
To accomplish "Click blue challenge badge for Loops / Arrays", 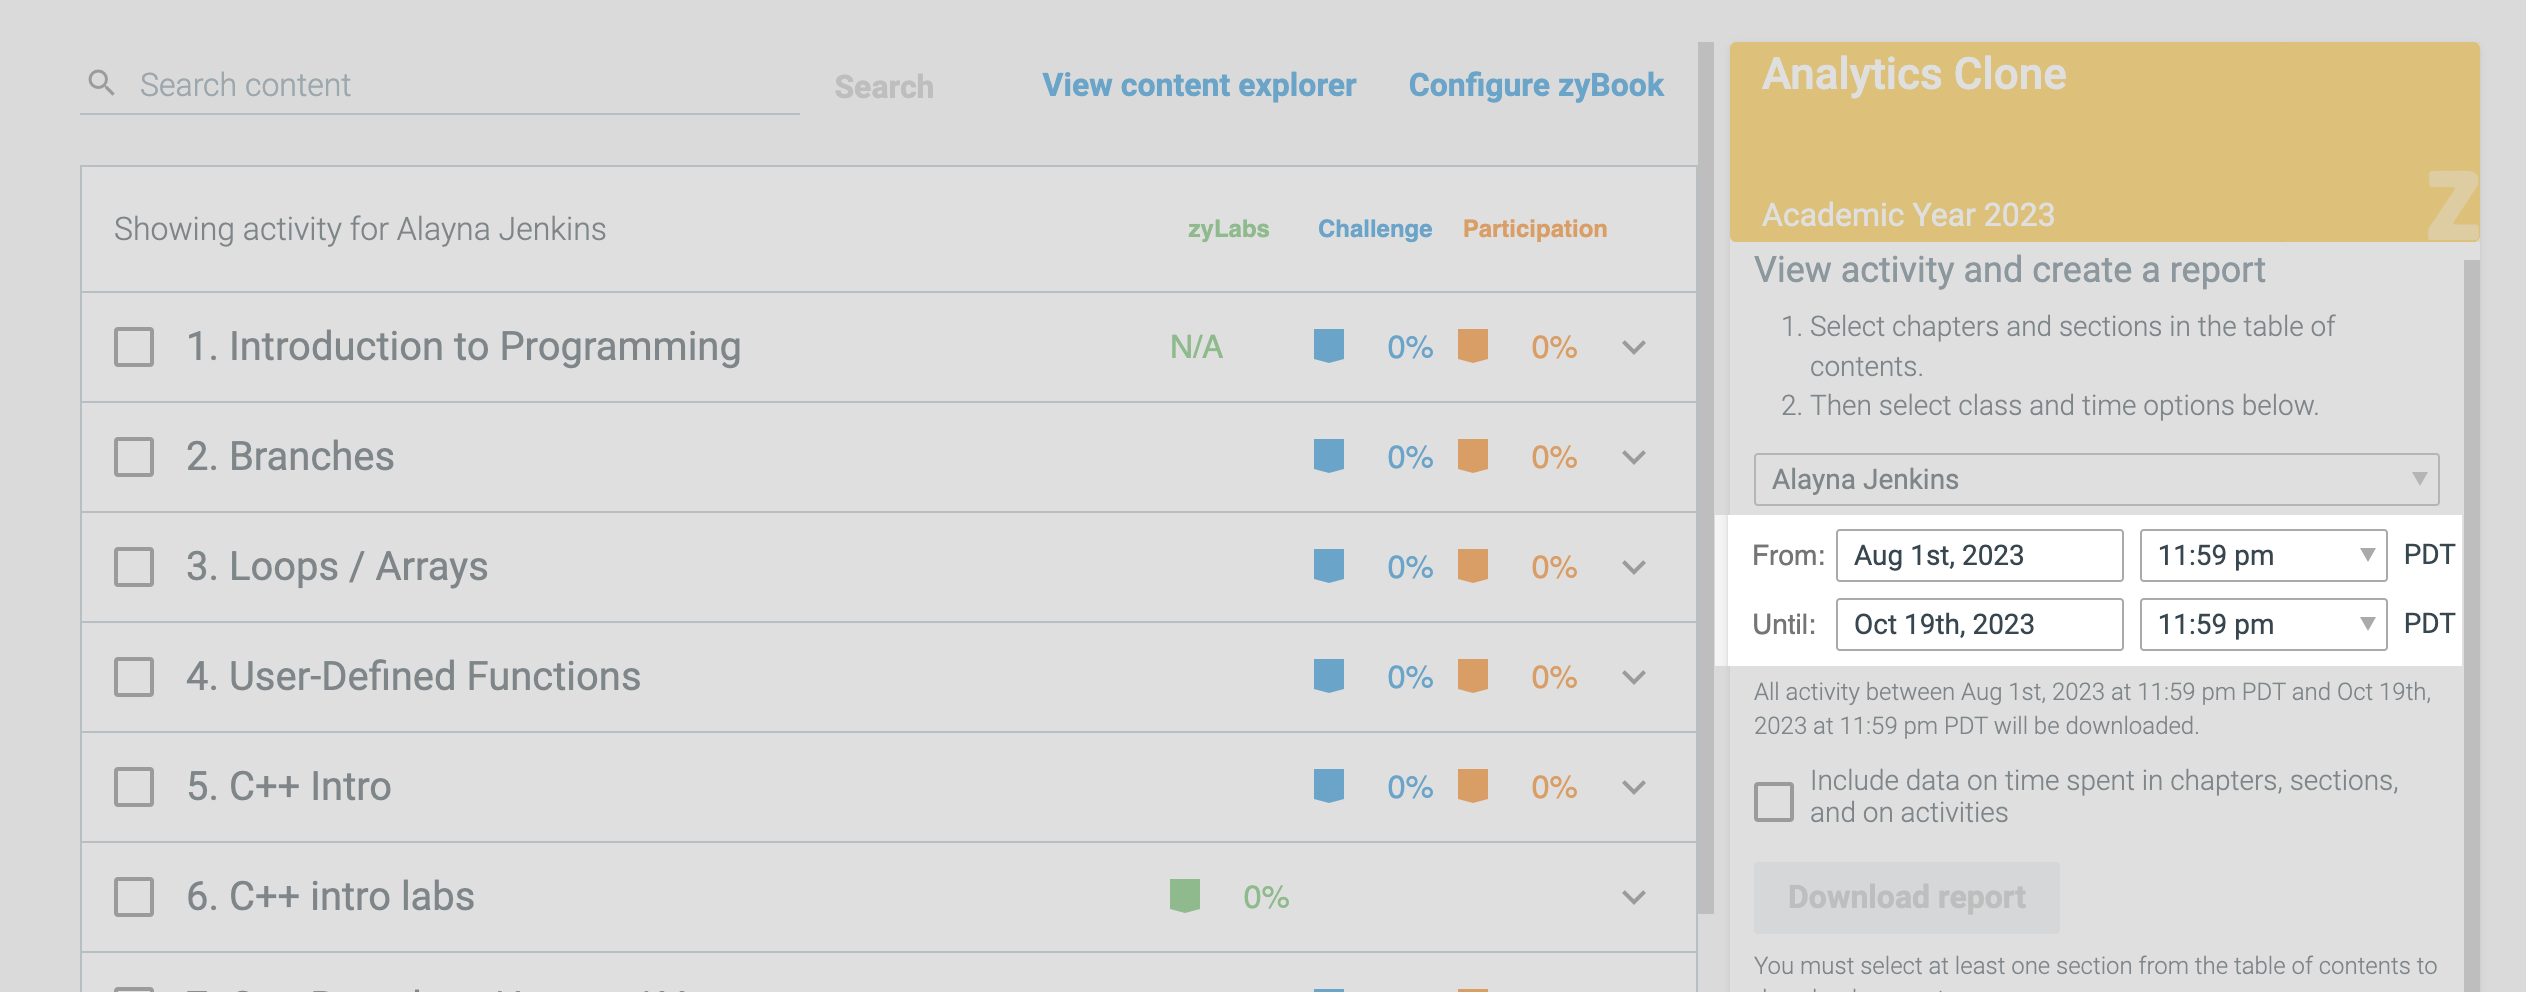I will (1328, 566).
